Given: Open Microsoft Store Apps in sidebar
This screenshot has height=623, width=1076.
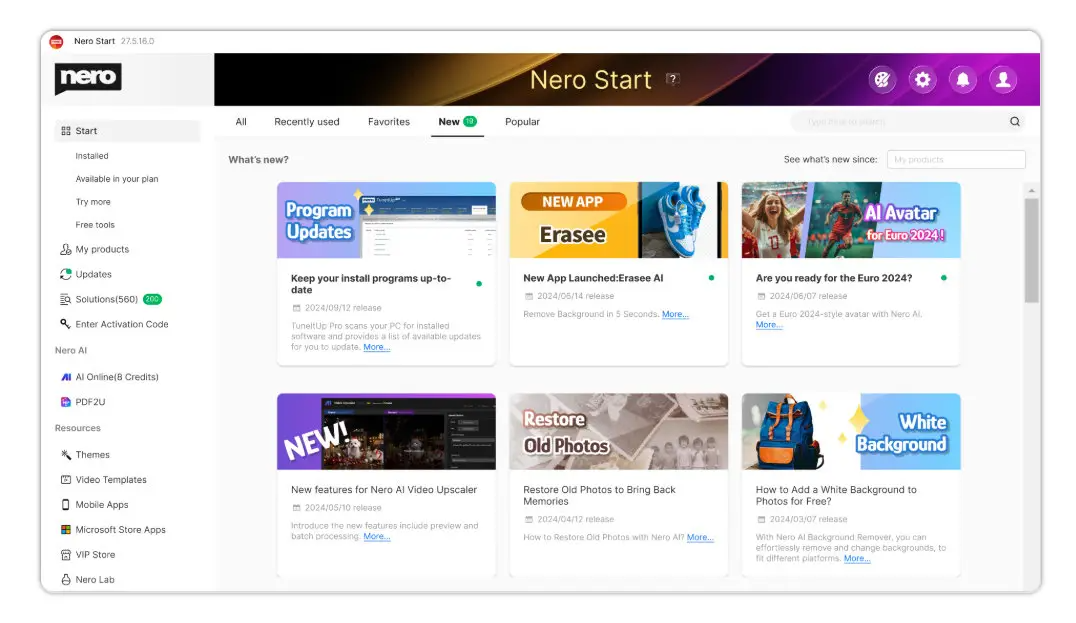Looking at the screenshot, I should click(120, 530).
